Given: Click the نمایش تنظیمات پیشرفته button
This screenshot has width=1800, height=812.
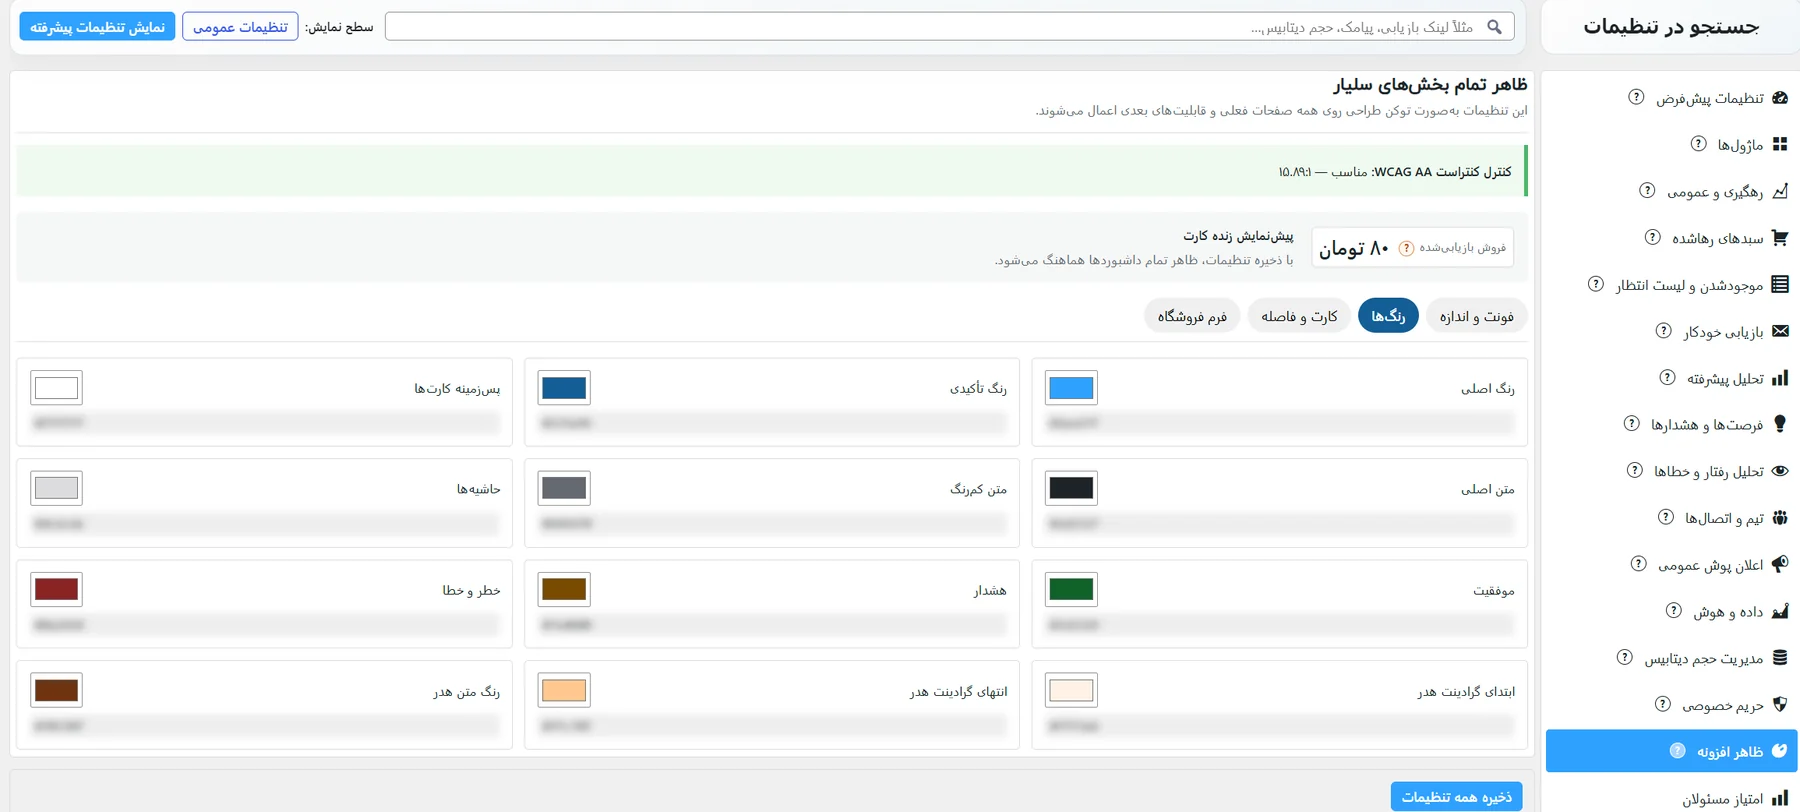Looking at the screenshot, I should [97, 27].
